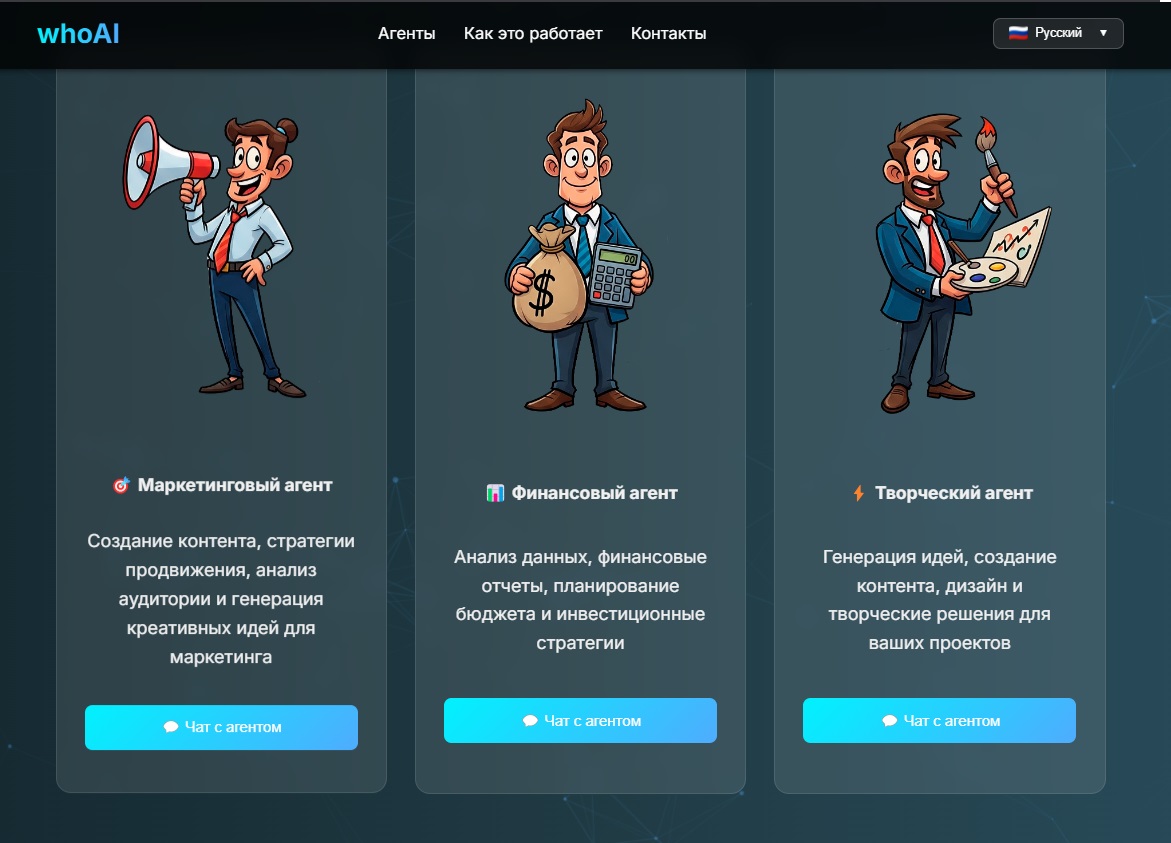This screenshot has width=1171, height=843.
Task: Click the creative agent painter illustration
Action: point(962,263)
